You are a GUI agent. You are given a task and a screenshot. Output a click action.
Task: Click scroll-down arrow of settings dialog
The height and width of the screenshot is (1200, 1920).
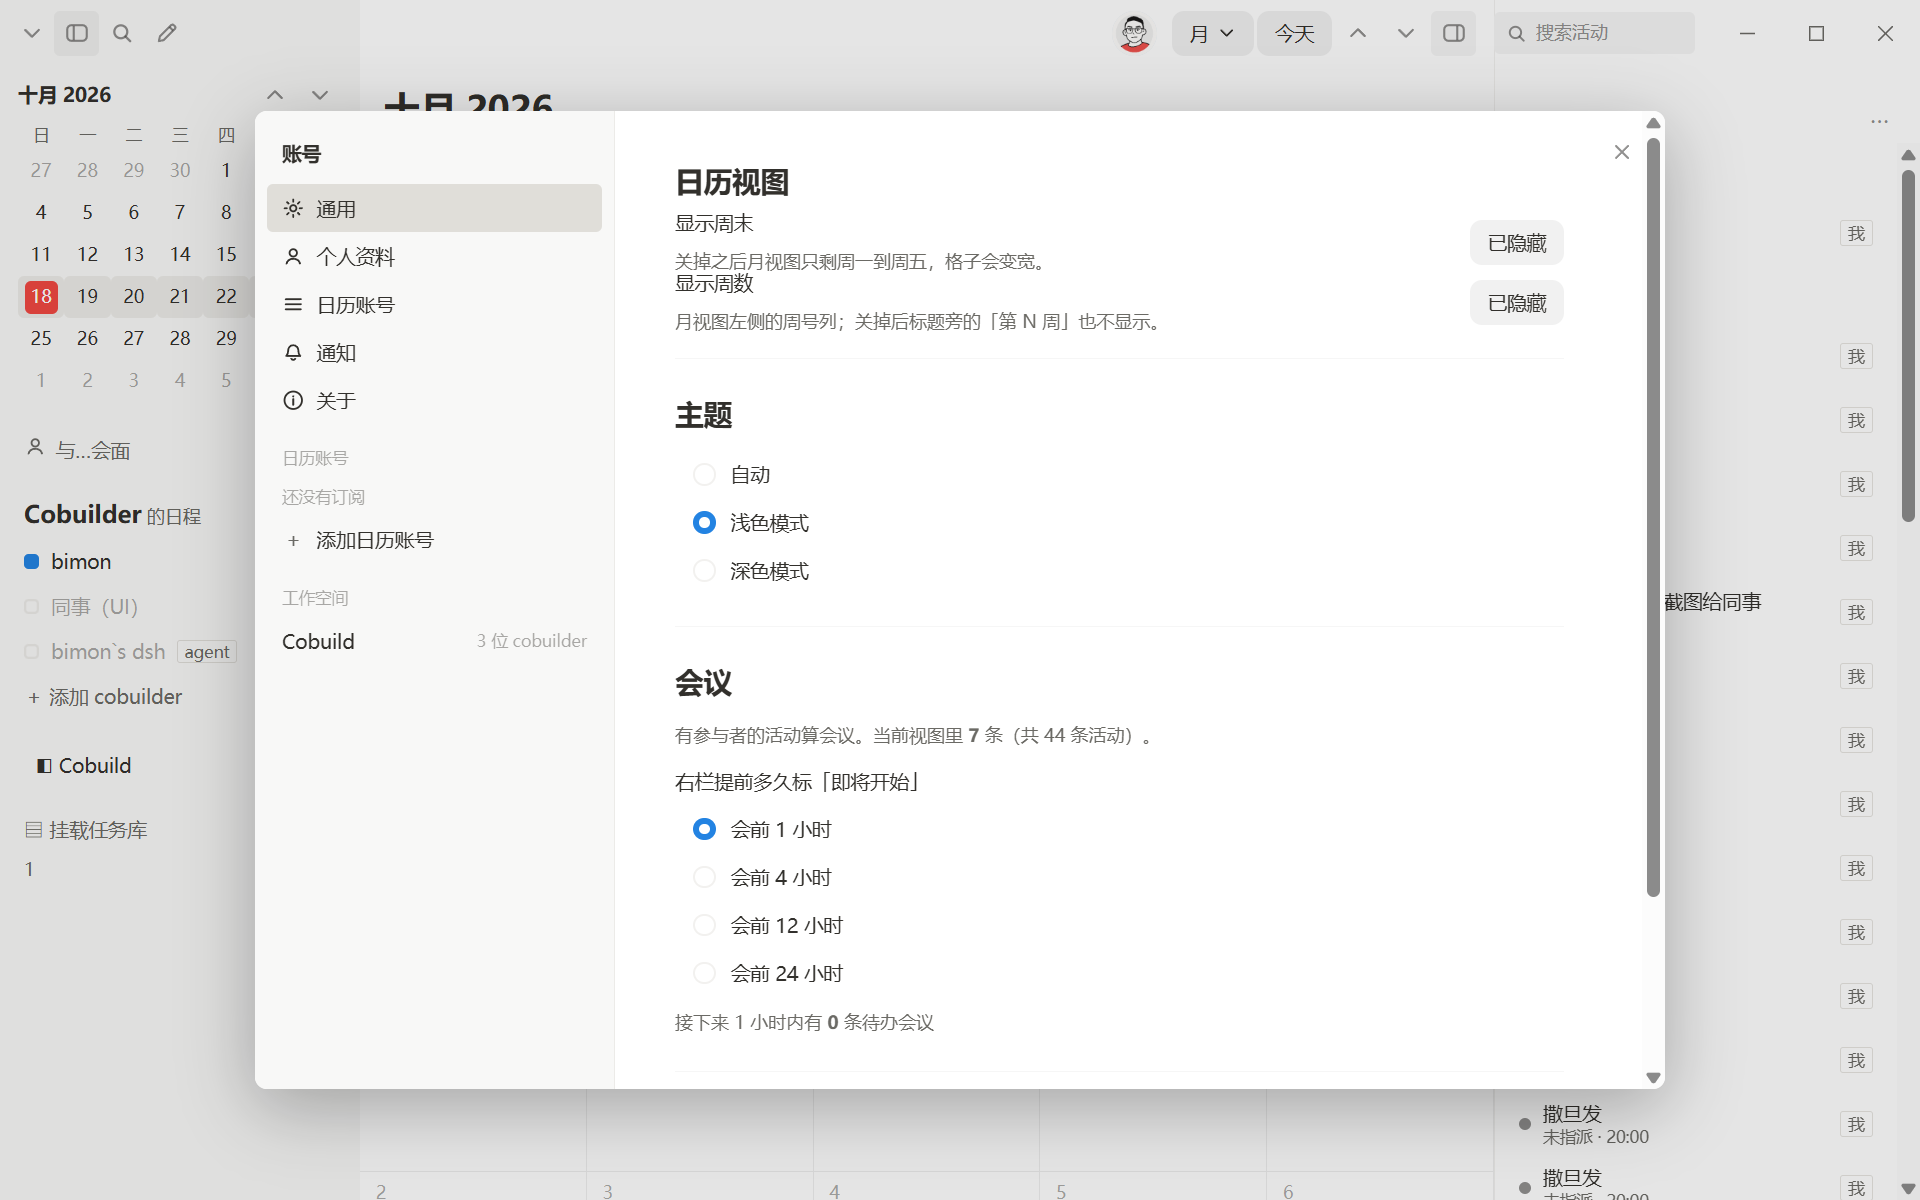coord(1653,1078)
